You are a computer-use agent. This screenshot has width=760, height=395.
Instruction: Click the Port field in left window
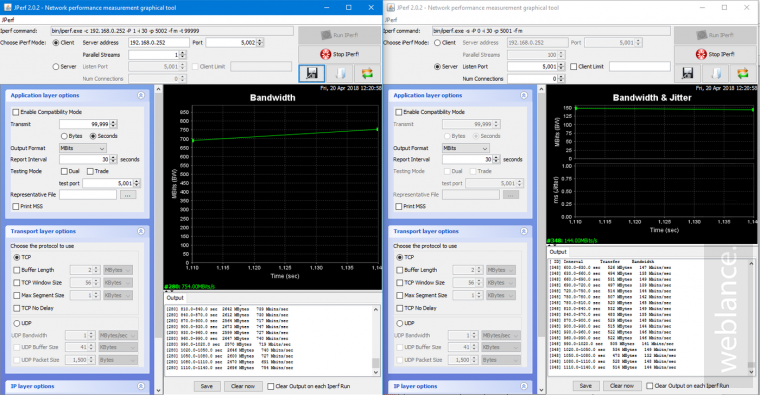click(x=231, y=43)
